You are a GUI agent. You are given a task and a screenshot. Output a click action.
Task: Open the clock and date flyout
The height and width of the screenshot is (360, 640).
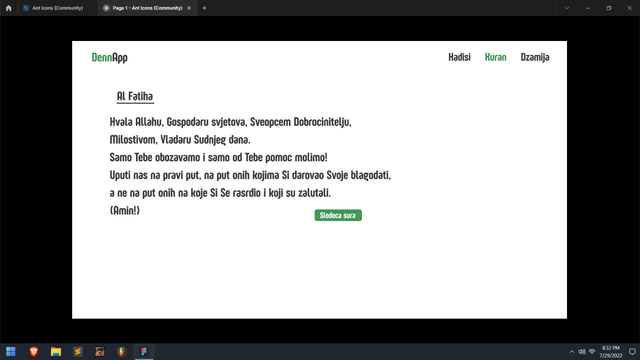pos(611,352)
